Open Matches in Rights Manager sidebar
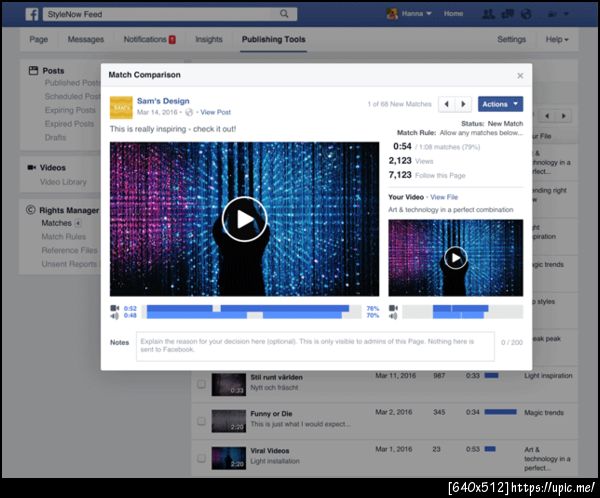Screen dimensions: 600x498 [57, 223]
